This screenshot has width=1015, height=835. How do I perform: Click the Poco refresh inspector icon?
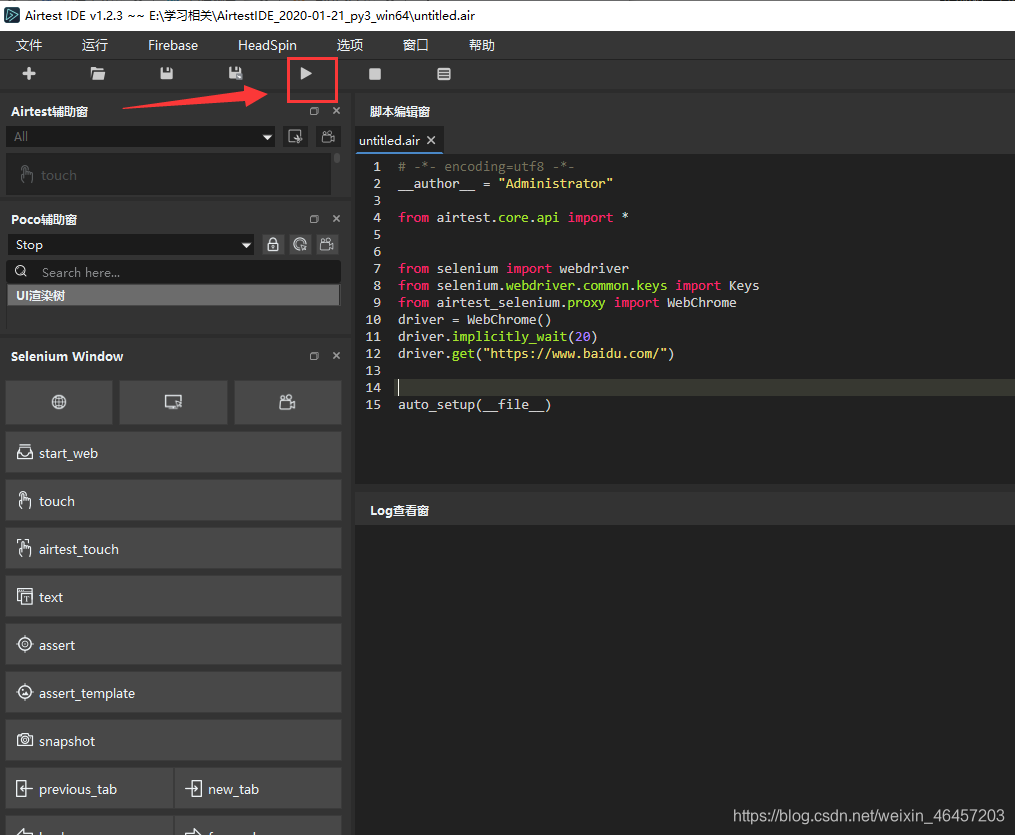coord(300,245)
